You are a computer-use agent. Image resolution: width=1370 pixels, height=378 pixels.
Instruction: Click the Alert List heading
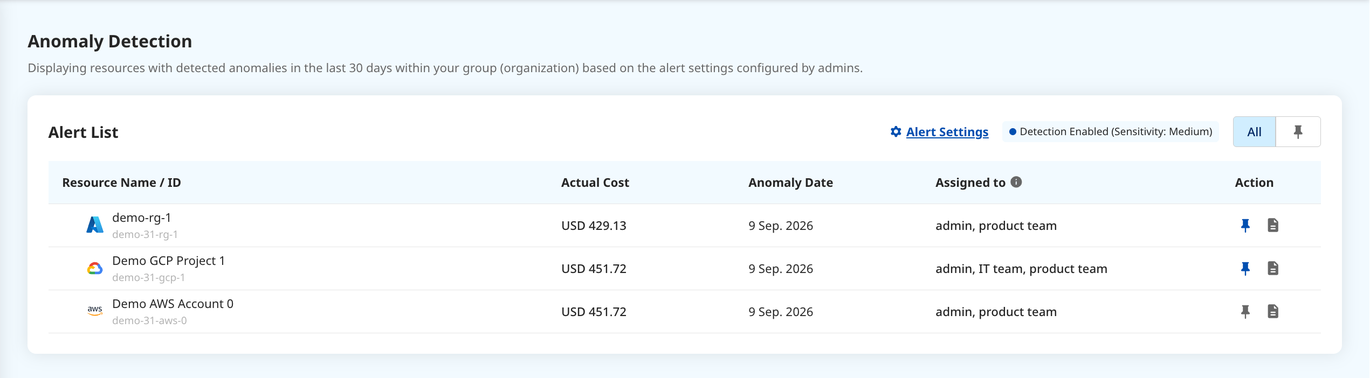[x=83, y=132]
